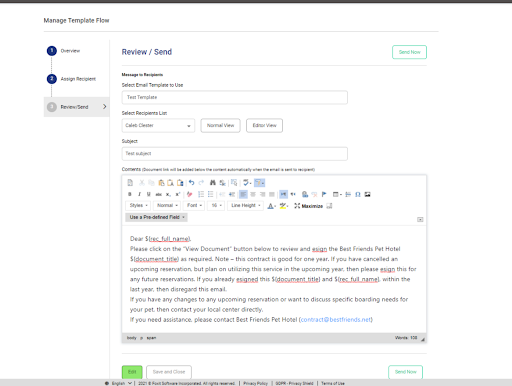
Task: Click the green Edit button
Action: pos(132,372)
